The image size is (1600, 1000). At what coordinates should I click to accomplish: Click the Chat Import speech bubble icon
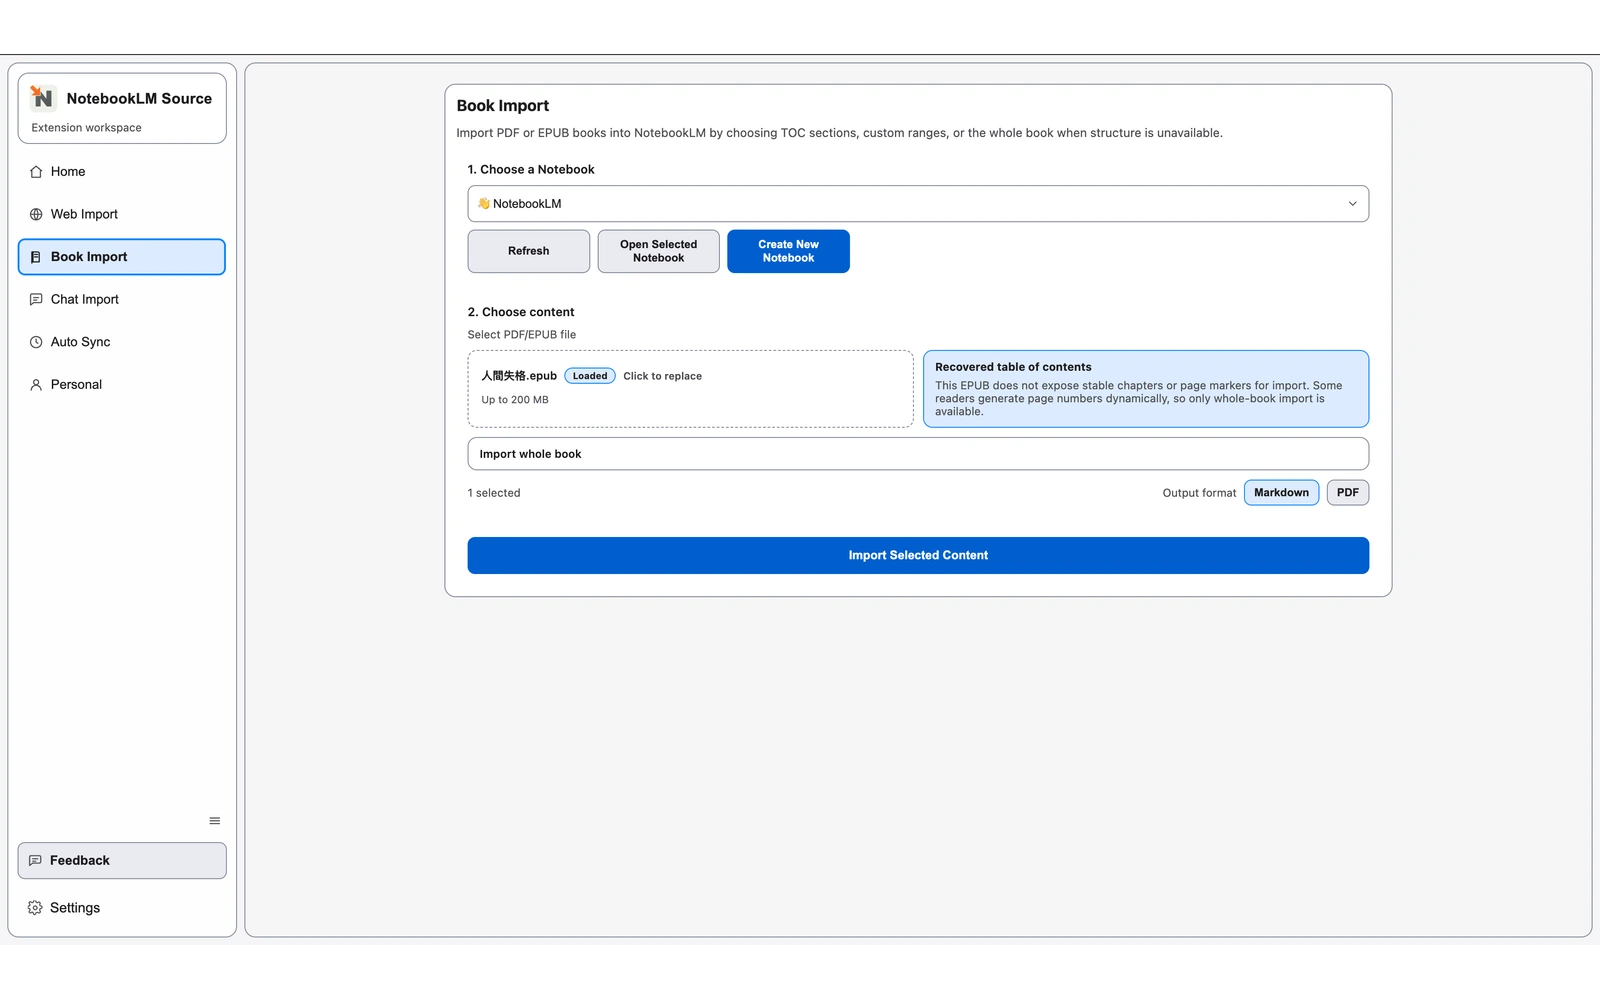(x=36, y=299)
